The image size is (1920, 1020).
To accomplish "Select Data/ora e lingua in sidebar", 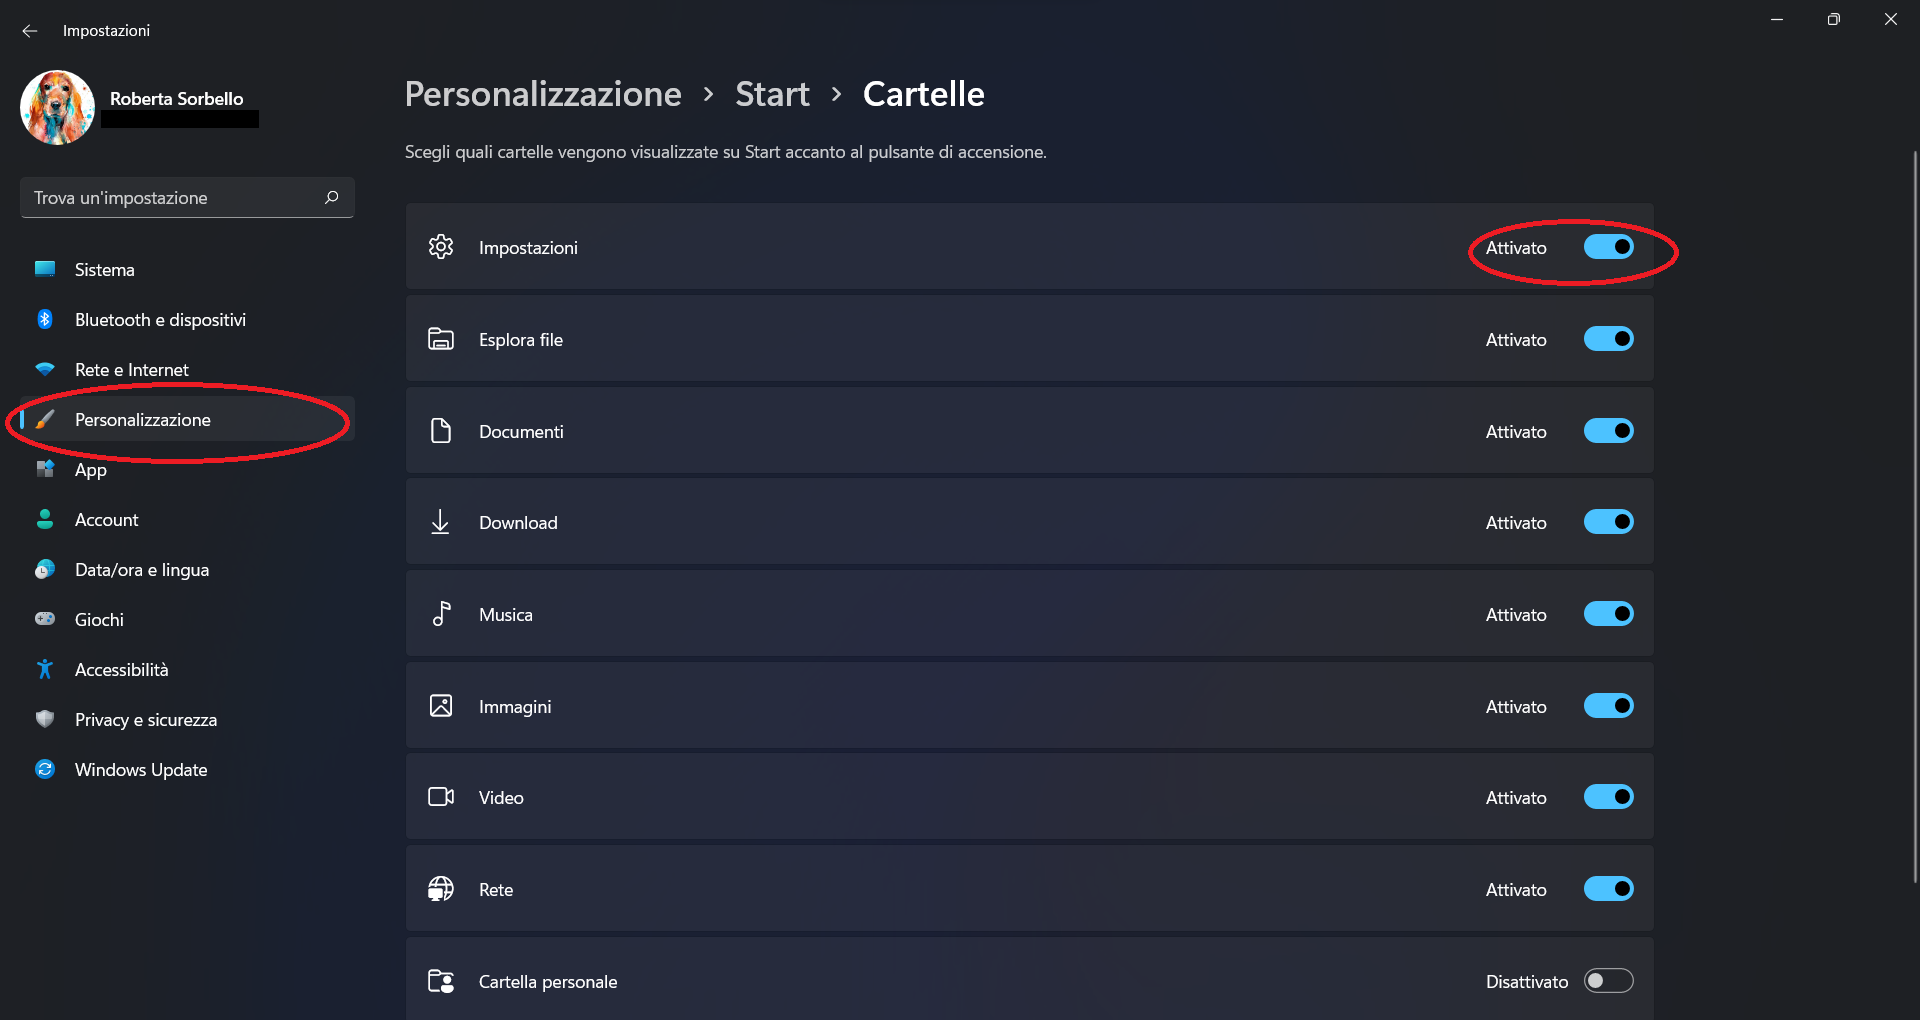I will [141, 569].
